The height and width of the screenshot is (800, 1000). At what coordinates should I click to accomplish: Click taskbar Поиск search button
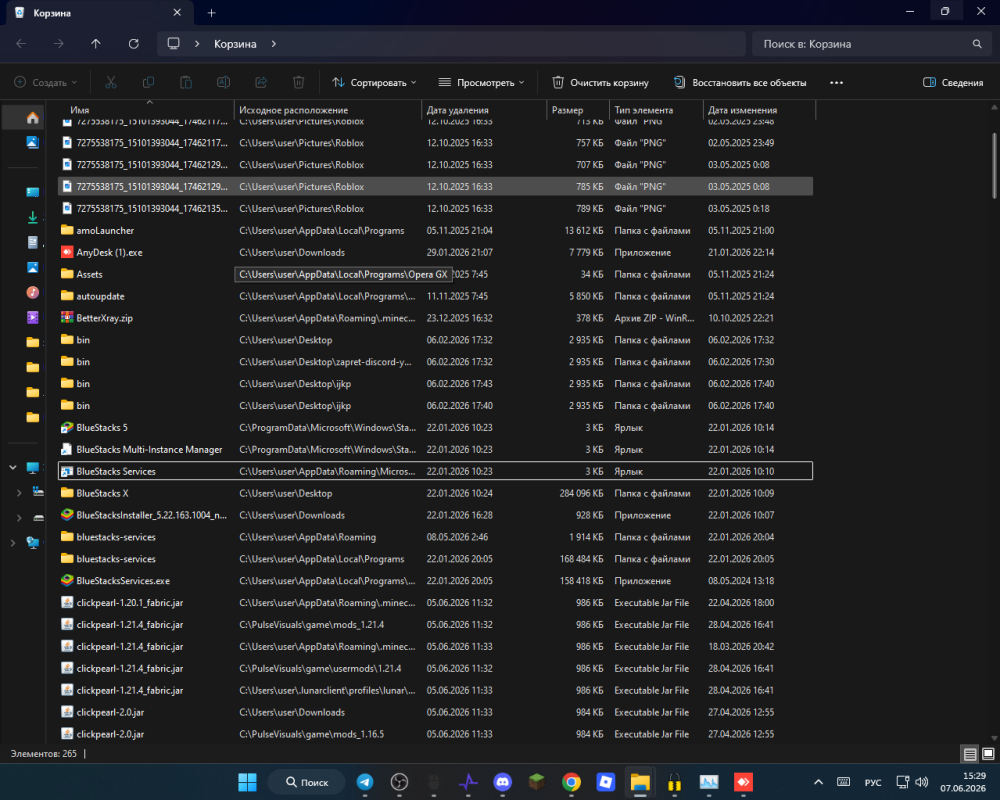307,781
